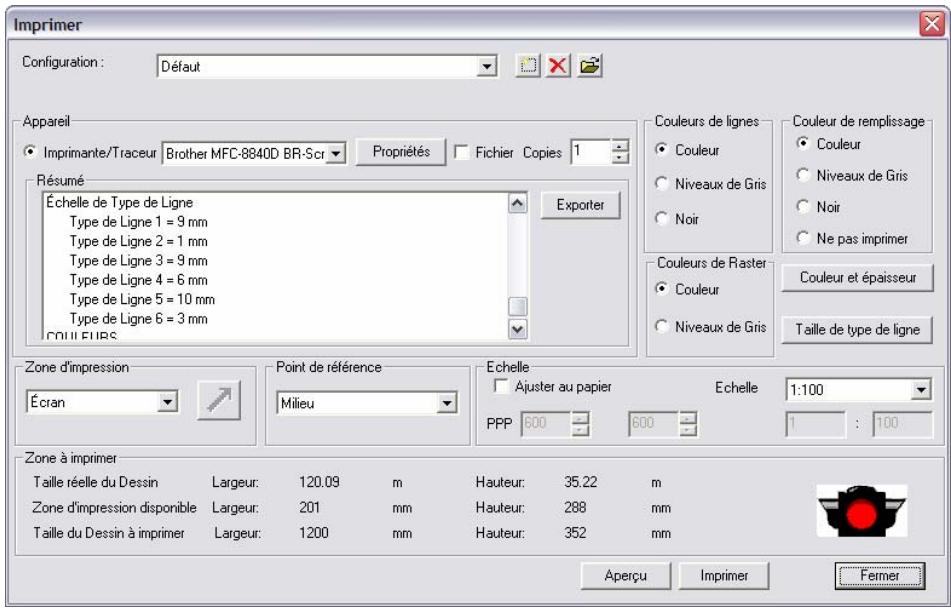Click the drawing height value 35.22
Screen dimensions: 951x610
point(580,483)
